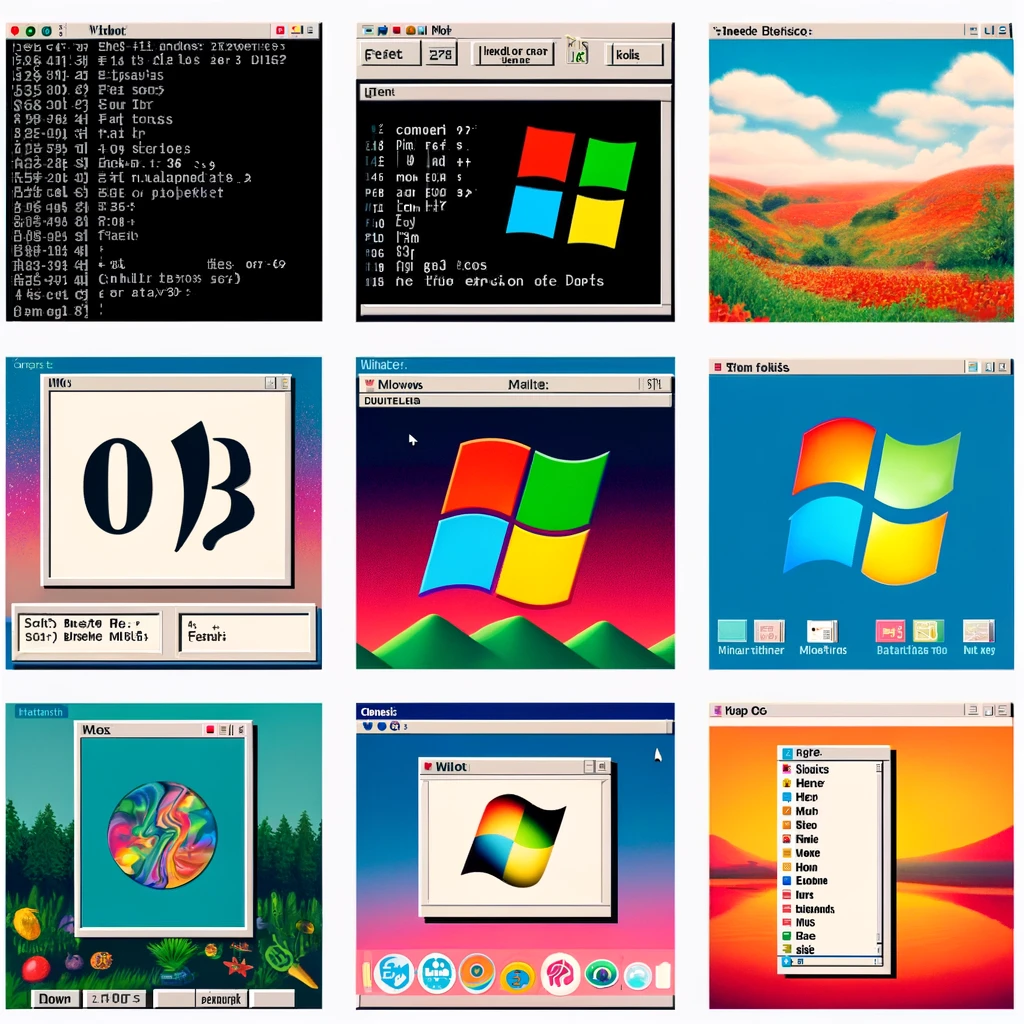1024x1024 pixels.
Task: Click the red heart icon in Wilot title bar
Action: pos(428,767)
